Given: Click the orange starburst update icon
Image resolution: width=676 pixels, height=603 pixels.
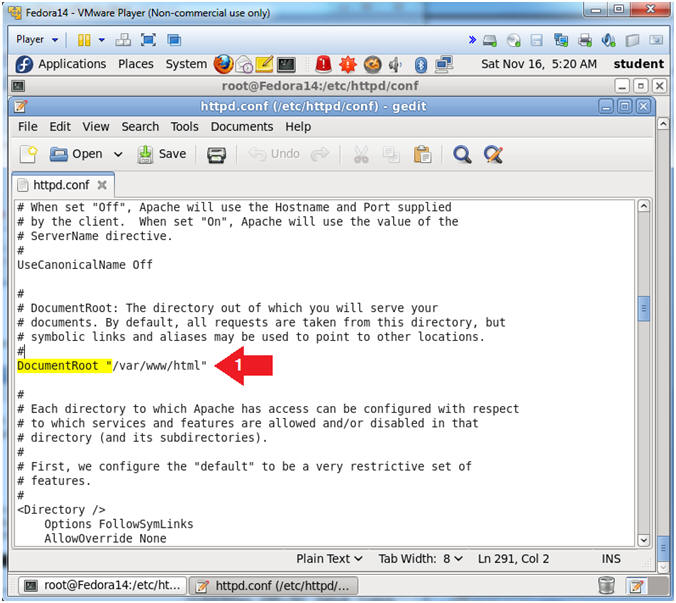Looking at the screenshot, I should [x=348, y=65].
